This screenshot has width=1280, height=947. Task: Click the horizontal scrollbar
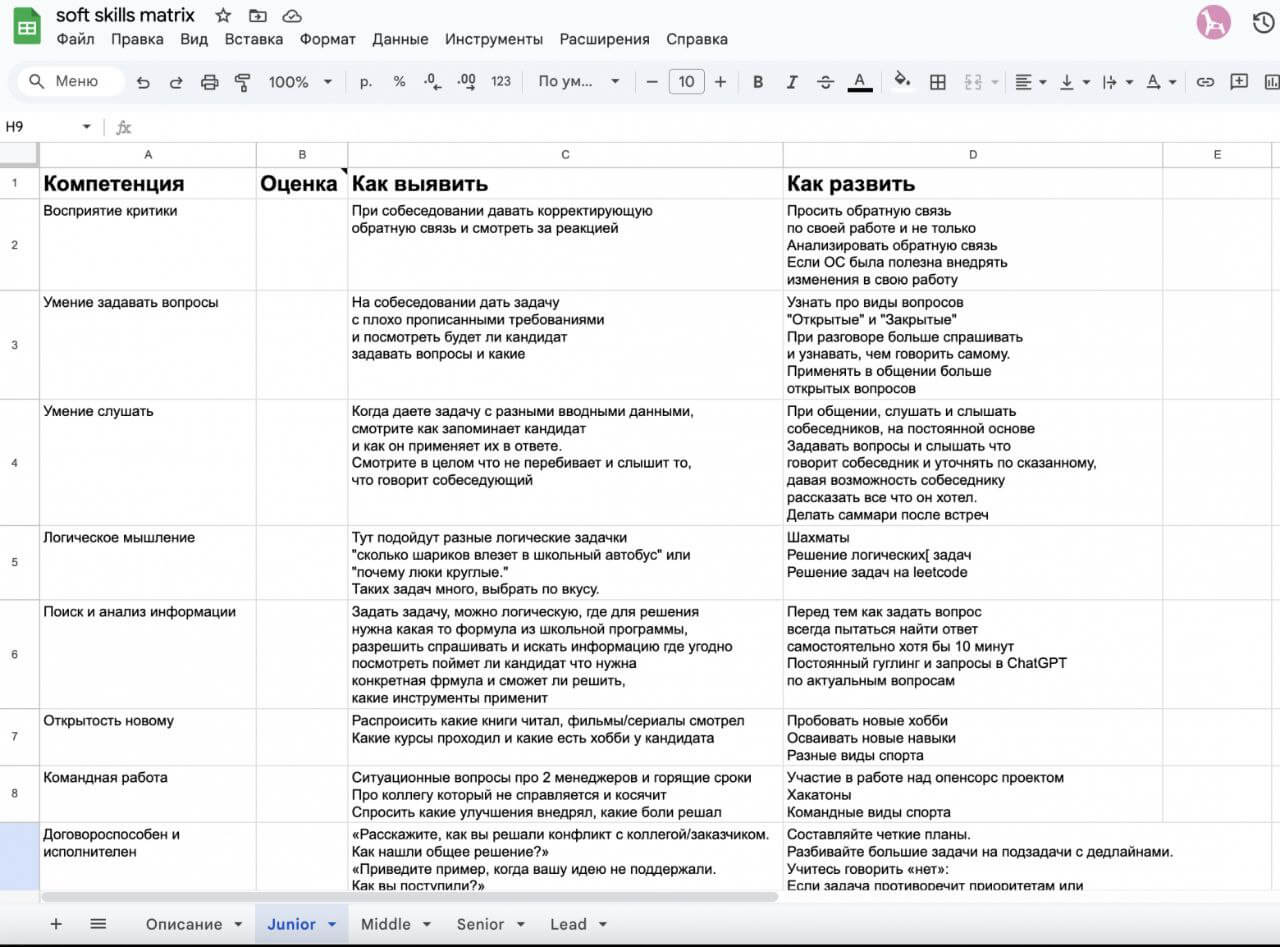tap(410, 897)
